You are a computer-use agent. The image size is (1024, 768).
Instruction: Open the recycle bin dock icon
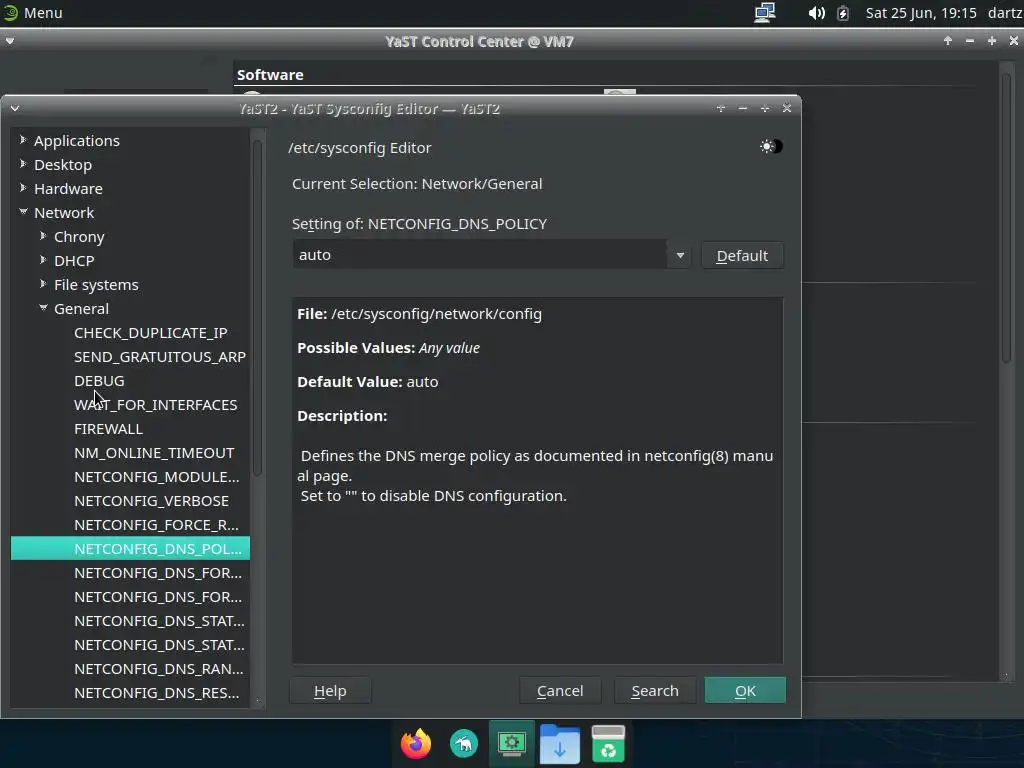[x=608, y=744]
